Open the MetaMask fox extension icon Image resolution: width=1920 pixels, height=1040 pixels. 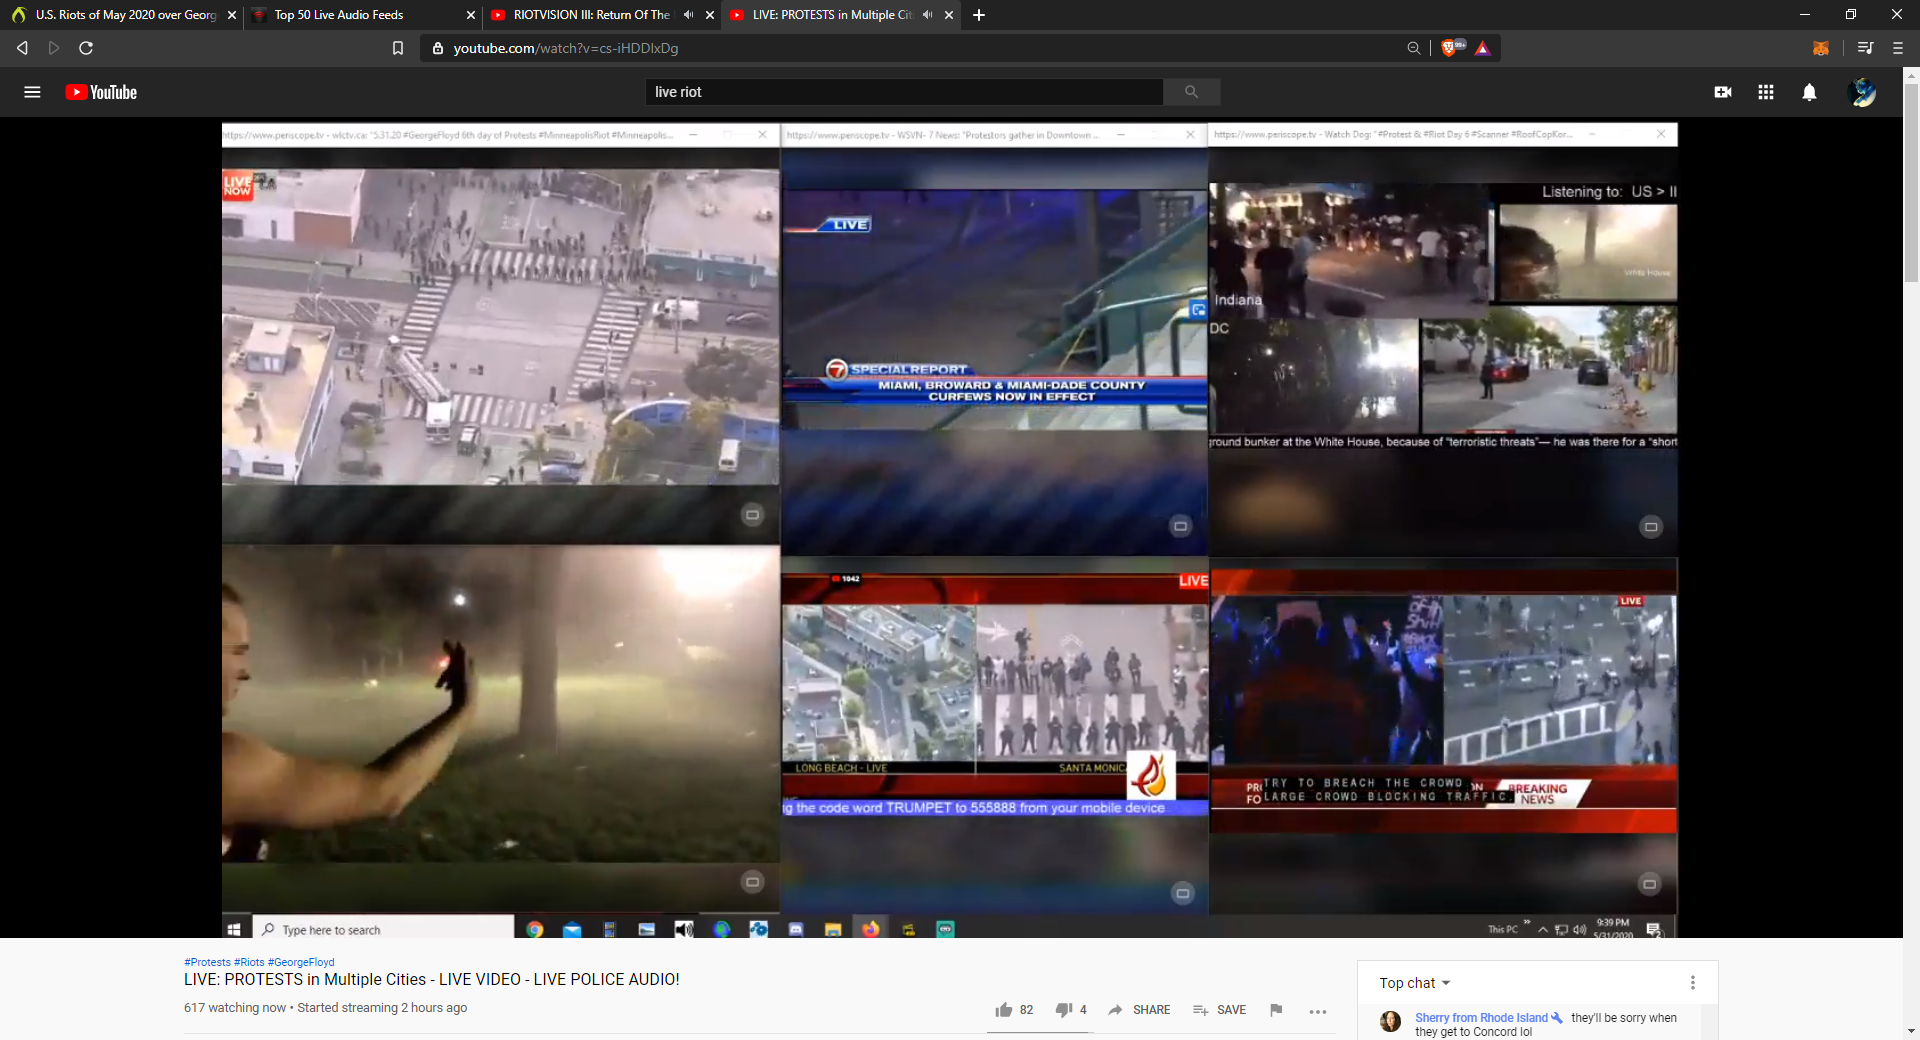[x=1821, y=48]
